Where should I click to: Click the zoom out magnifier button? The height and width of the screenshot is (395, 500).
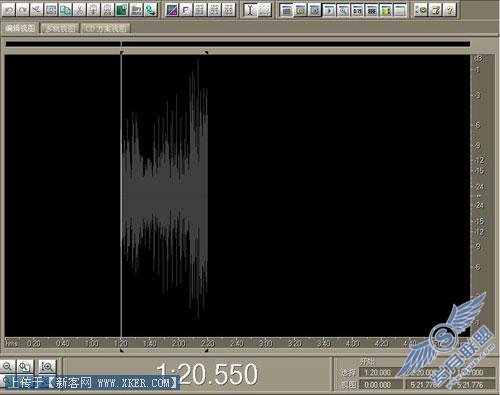click(x=8, y=367)
